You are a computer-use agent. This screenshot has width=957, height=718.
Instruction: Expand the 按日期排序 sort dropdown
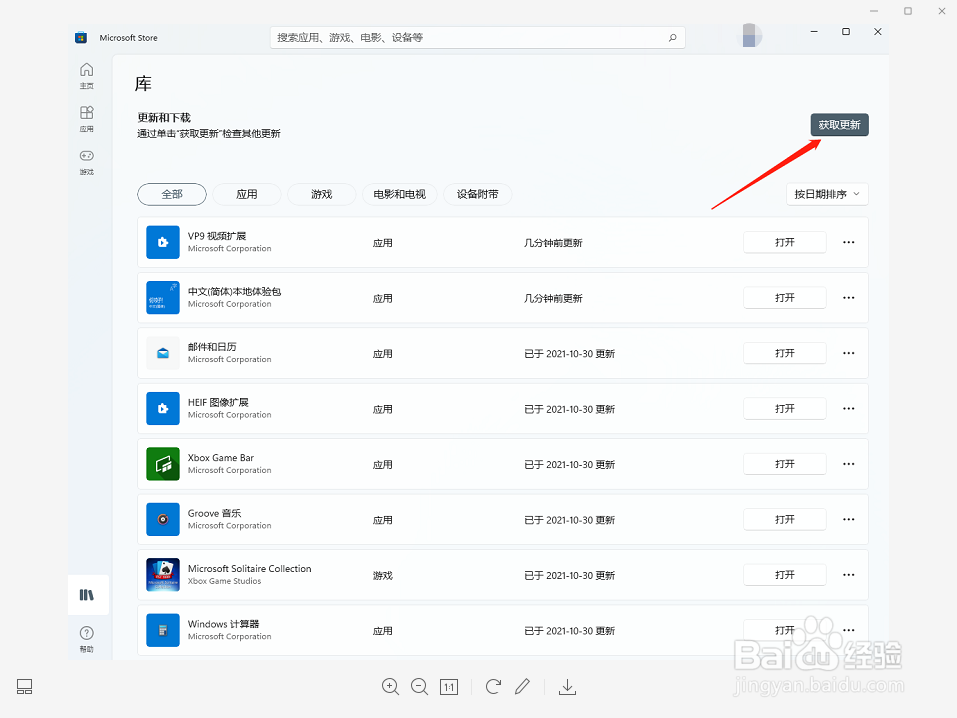click(x=827, y=194)
